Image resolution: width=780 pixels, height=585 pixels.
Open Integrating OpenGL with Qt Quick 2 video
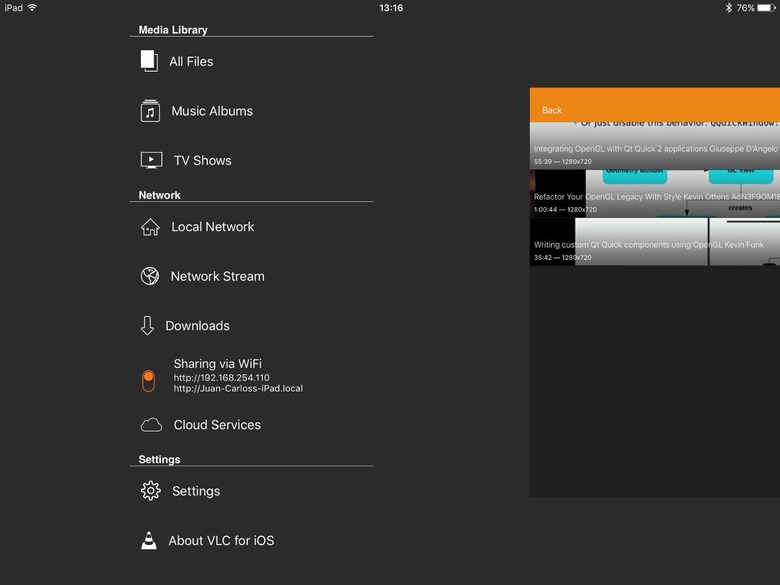(655, 146)
